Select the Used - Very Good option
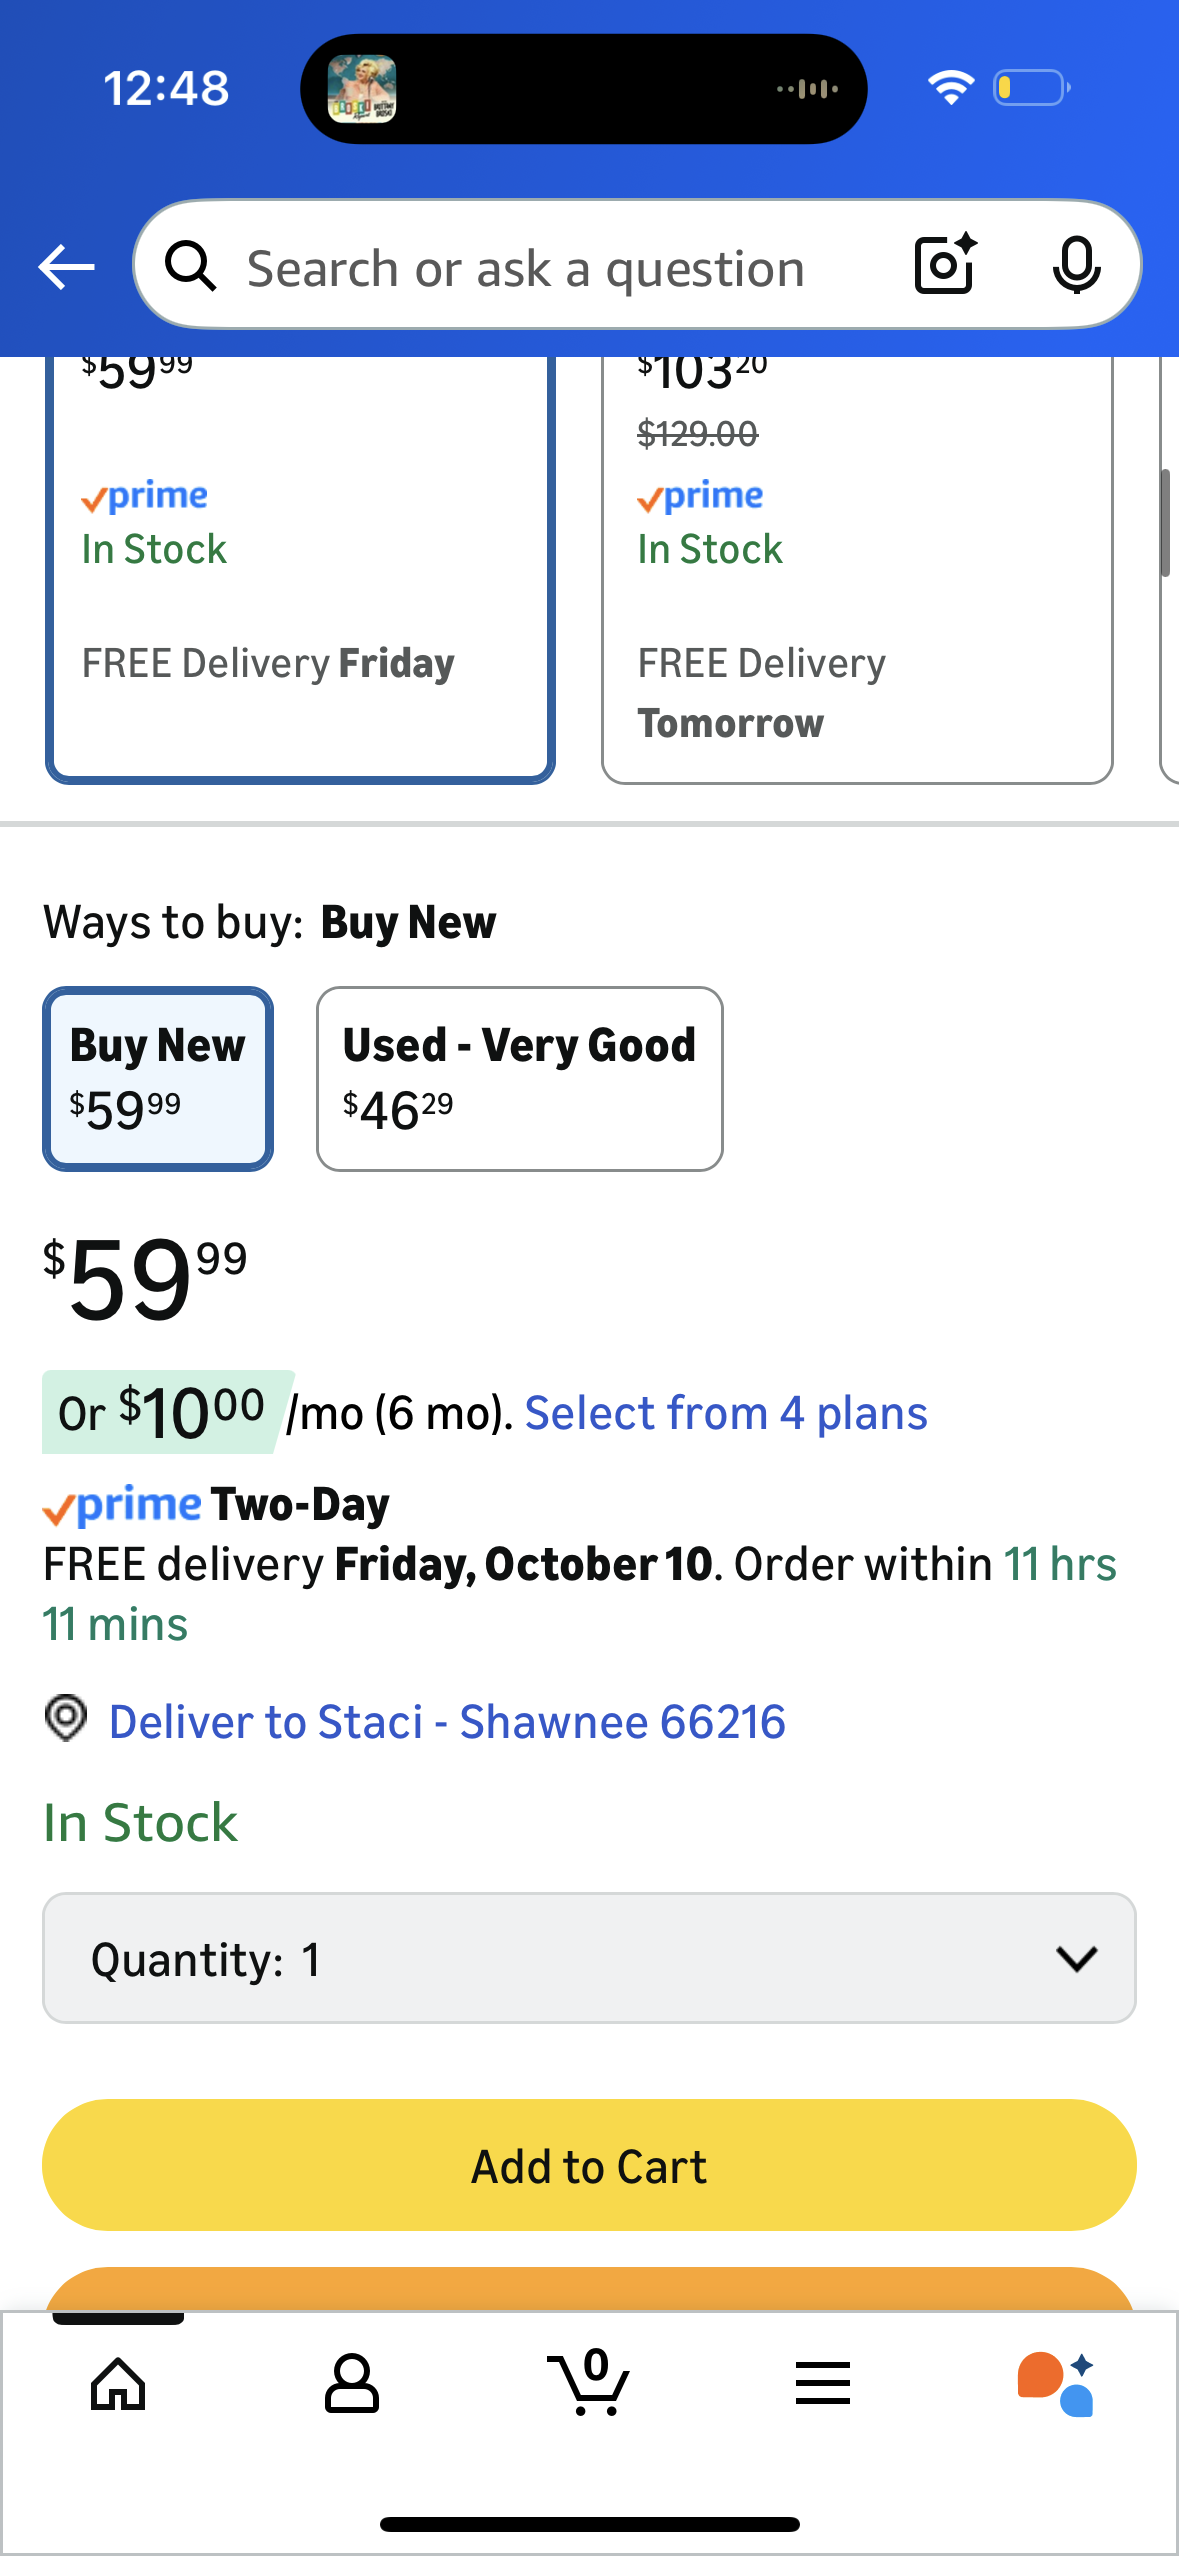This screenshot has width=1179, height=2556. [519, 1078]
